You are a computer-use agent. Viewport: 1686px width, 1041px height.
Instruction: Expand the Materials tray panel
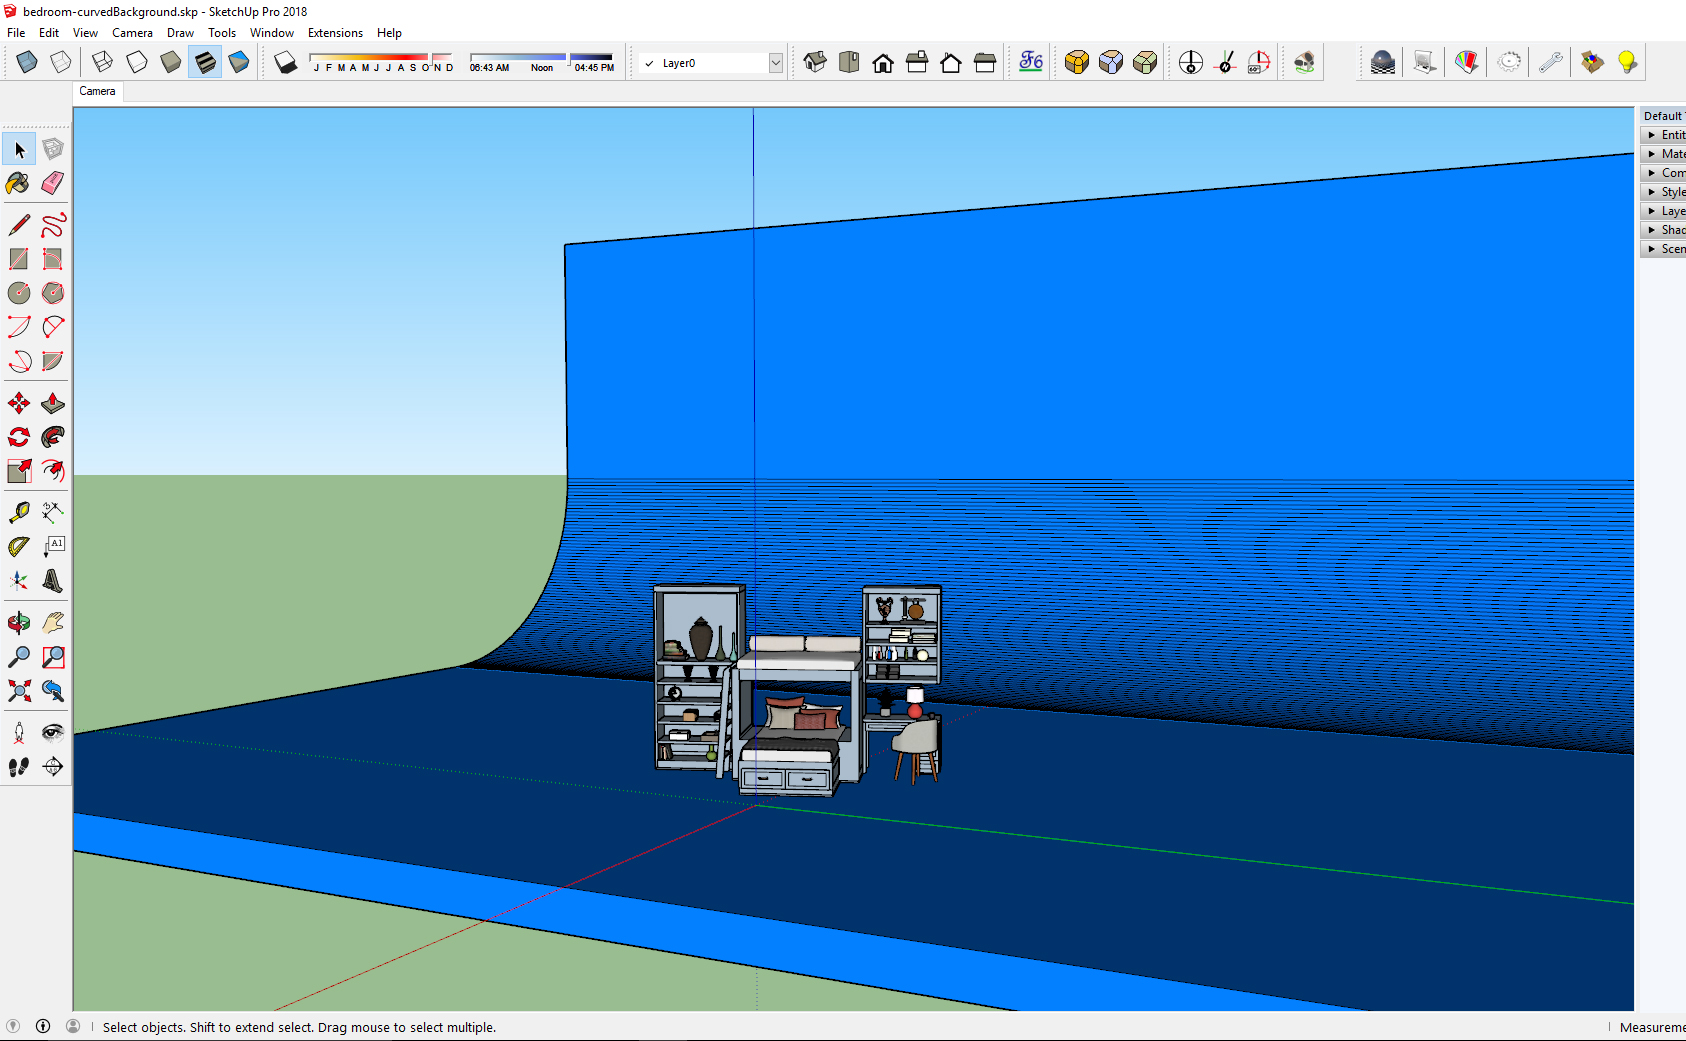(x=1664, y=154)
